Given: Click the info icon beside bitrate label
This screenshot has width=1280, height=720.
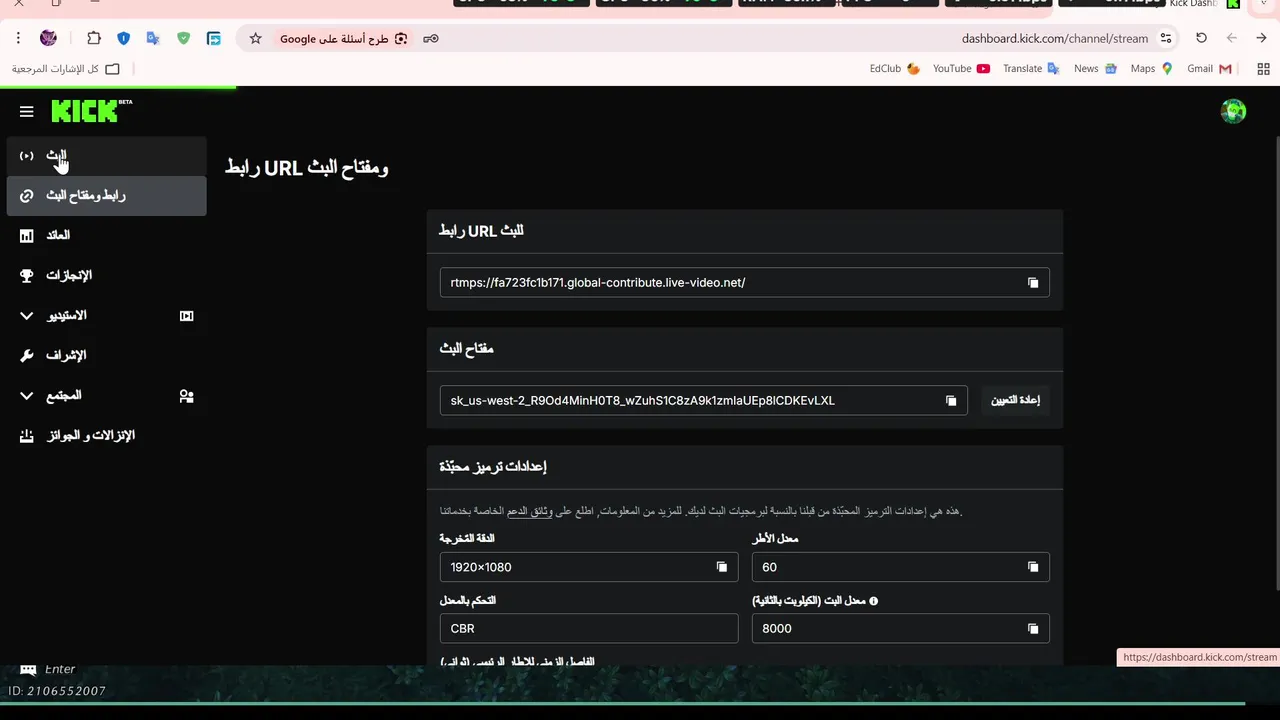Looking at the screenshot, I should pos(873,601).
